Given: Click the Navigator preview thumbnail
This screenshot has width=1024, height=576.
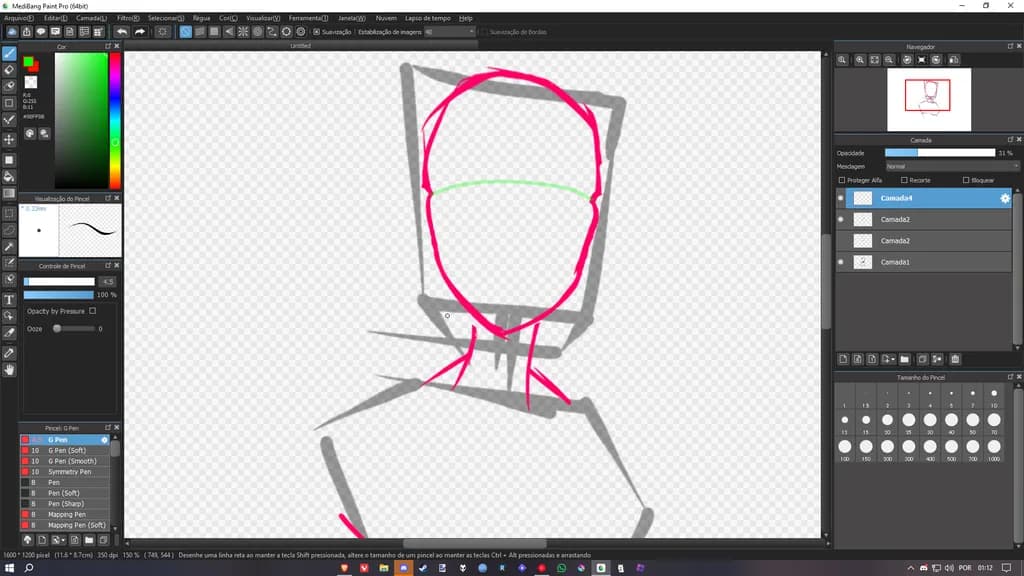Looking at the screenshot, I should click(929, 100).
